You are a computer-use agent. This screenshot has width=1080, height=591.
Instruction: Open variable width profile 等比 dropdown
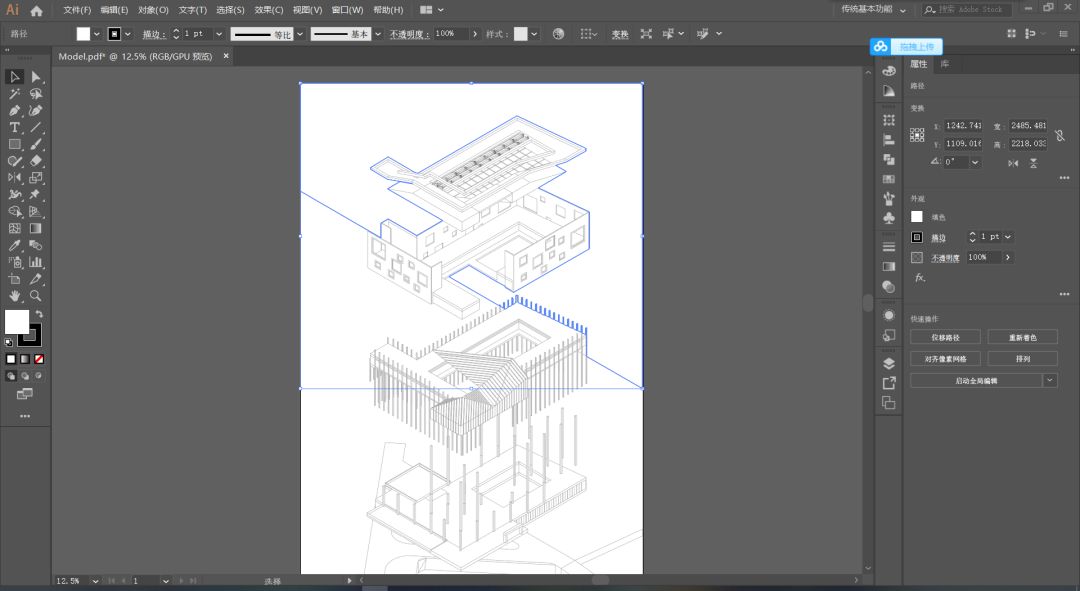[x=300, y=34]
